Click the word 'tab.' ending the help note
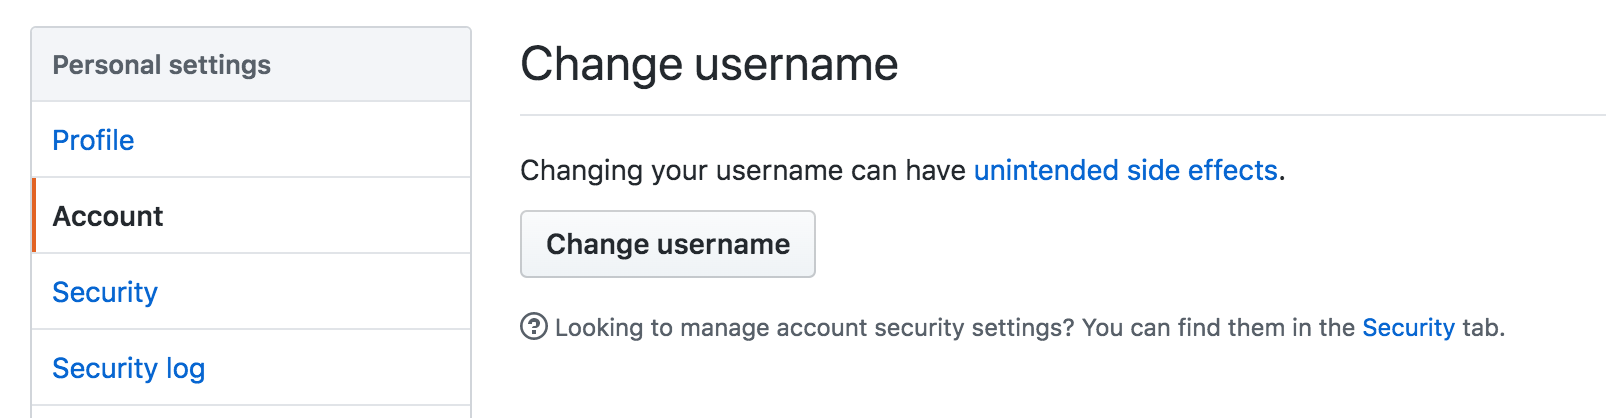 click(x=1483, y=327)
